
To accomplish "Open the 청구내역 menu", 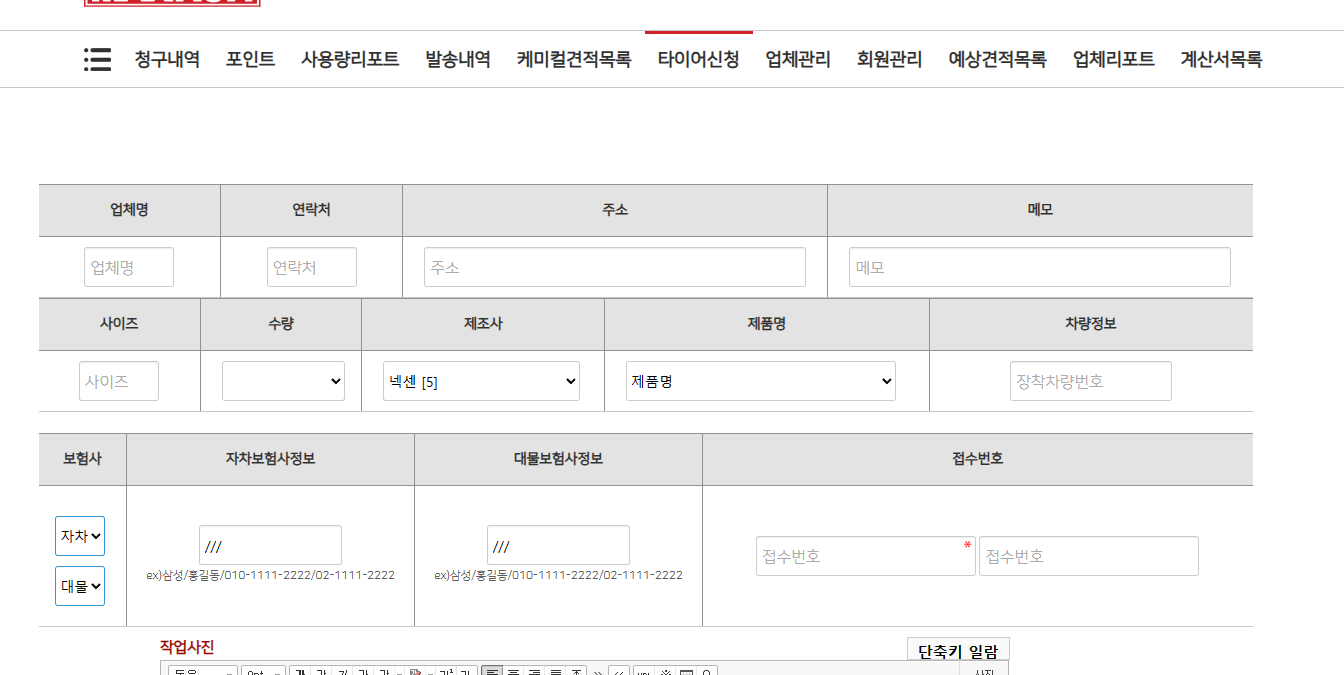I will [167, 60].
